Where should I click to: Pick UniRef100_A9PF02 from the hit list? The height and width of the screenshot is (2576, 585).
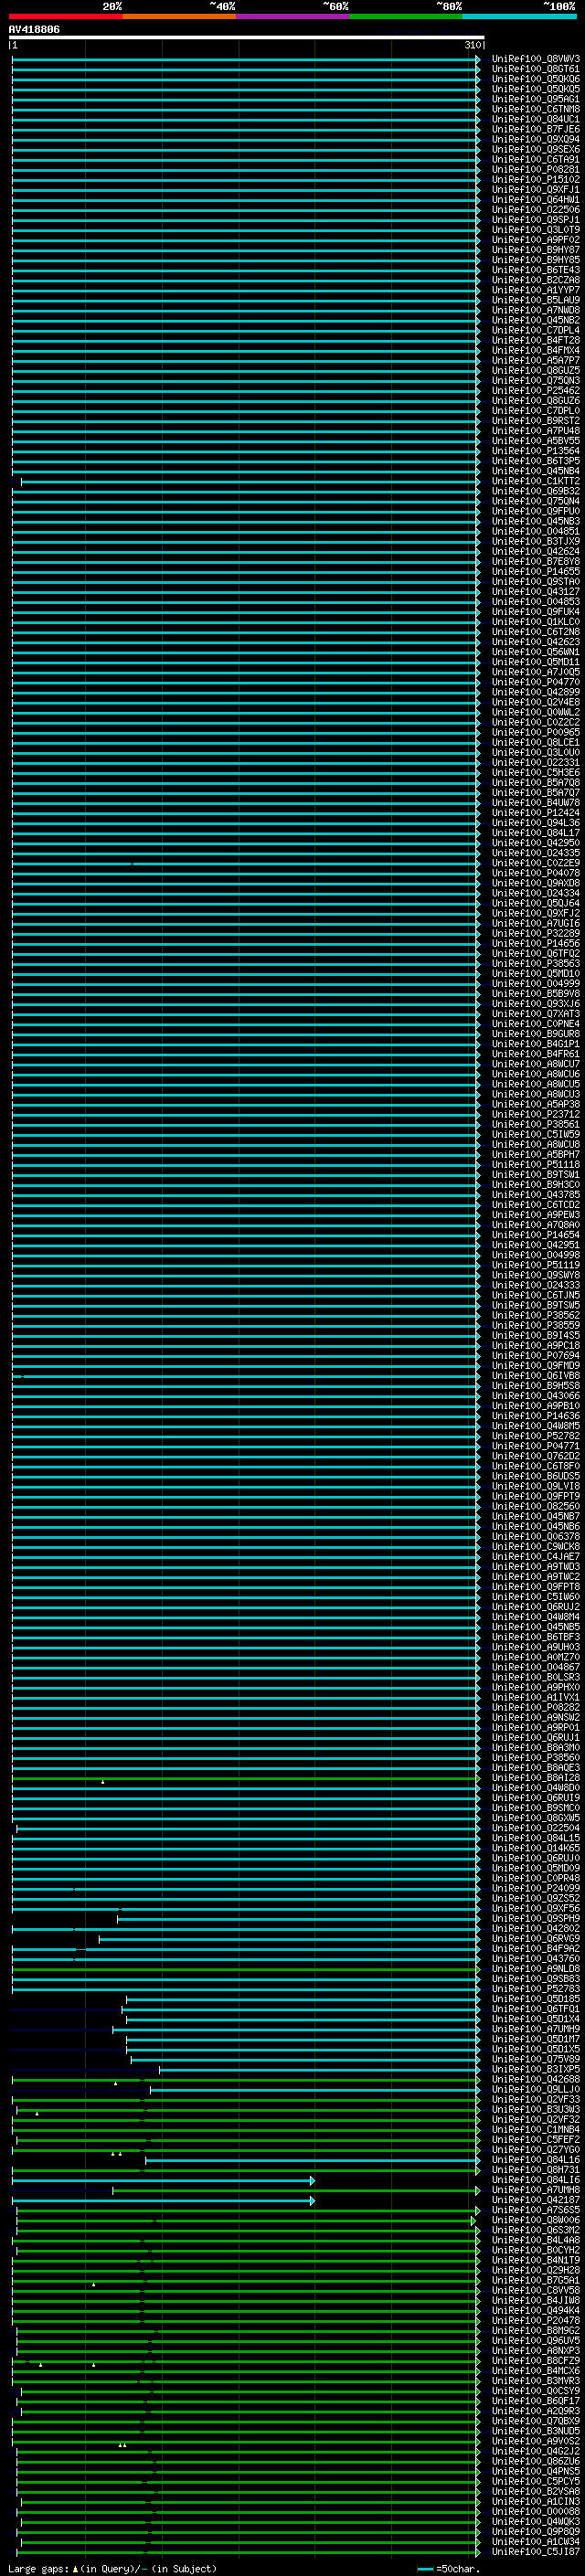pos(535,240)
